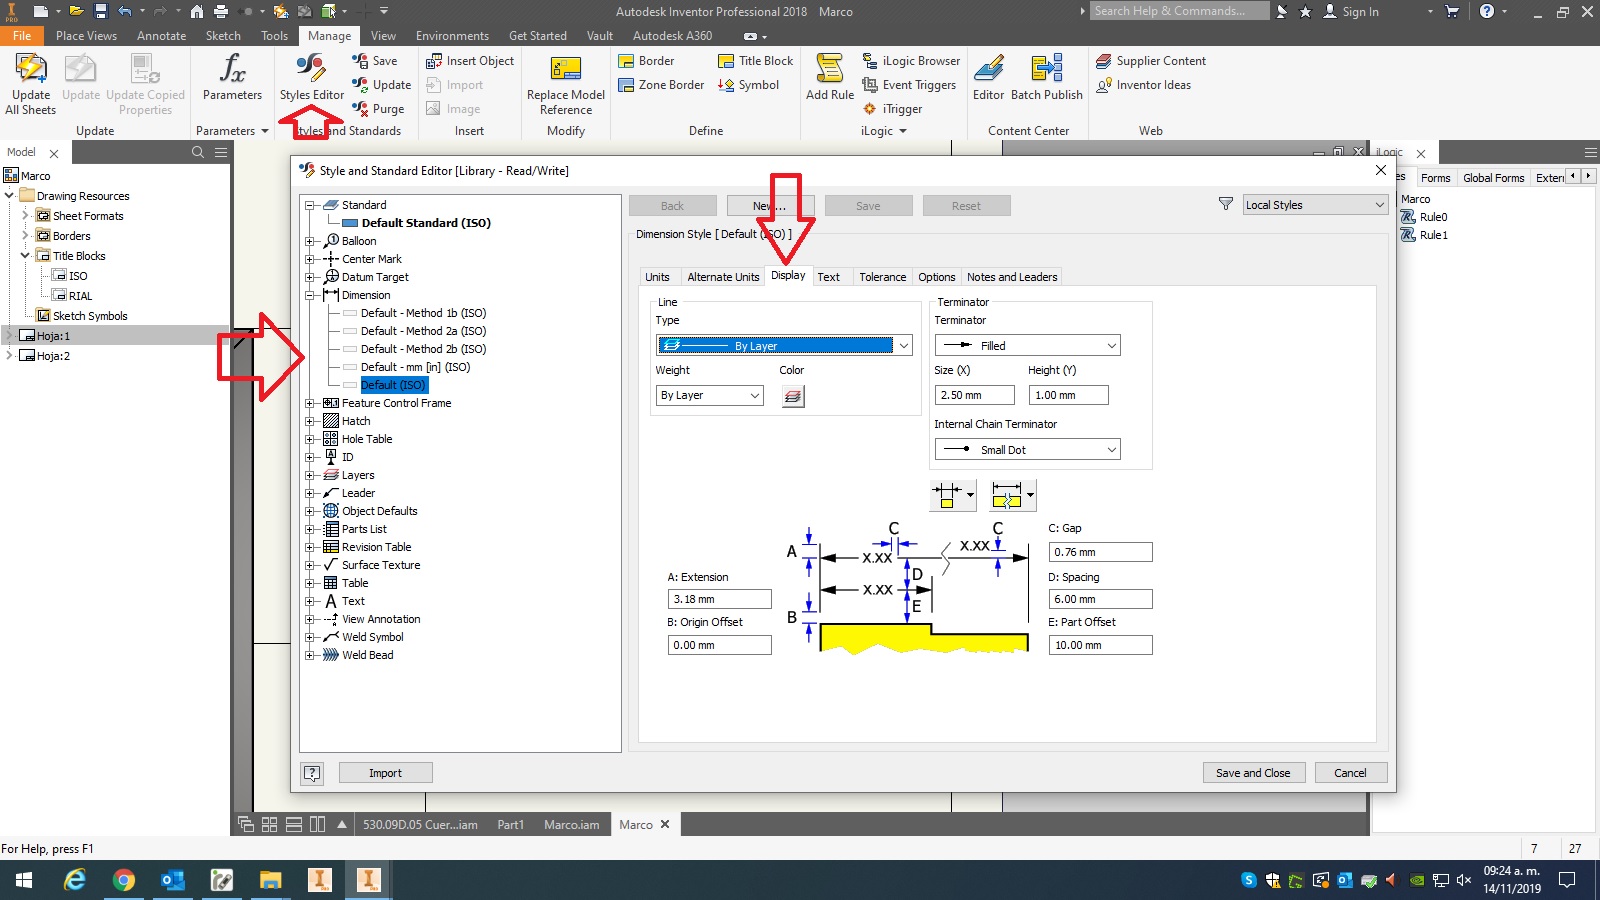
Task: Open the Annotate ribbon tab
Action: pos(161,35)
